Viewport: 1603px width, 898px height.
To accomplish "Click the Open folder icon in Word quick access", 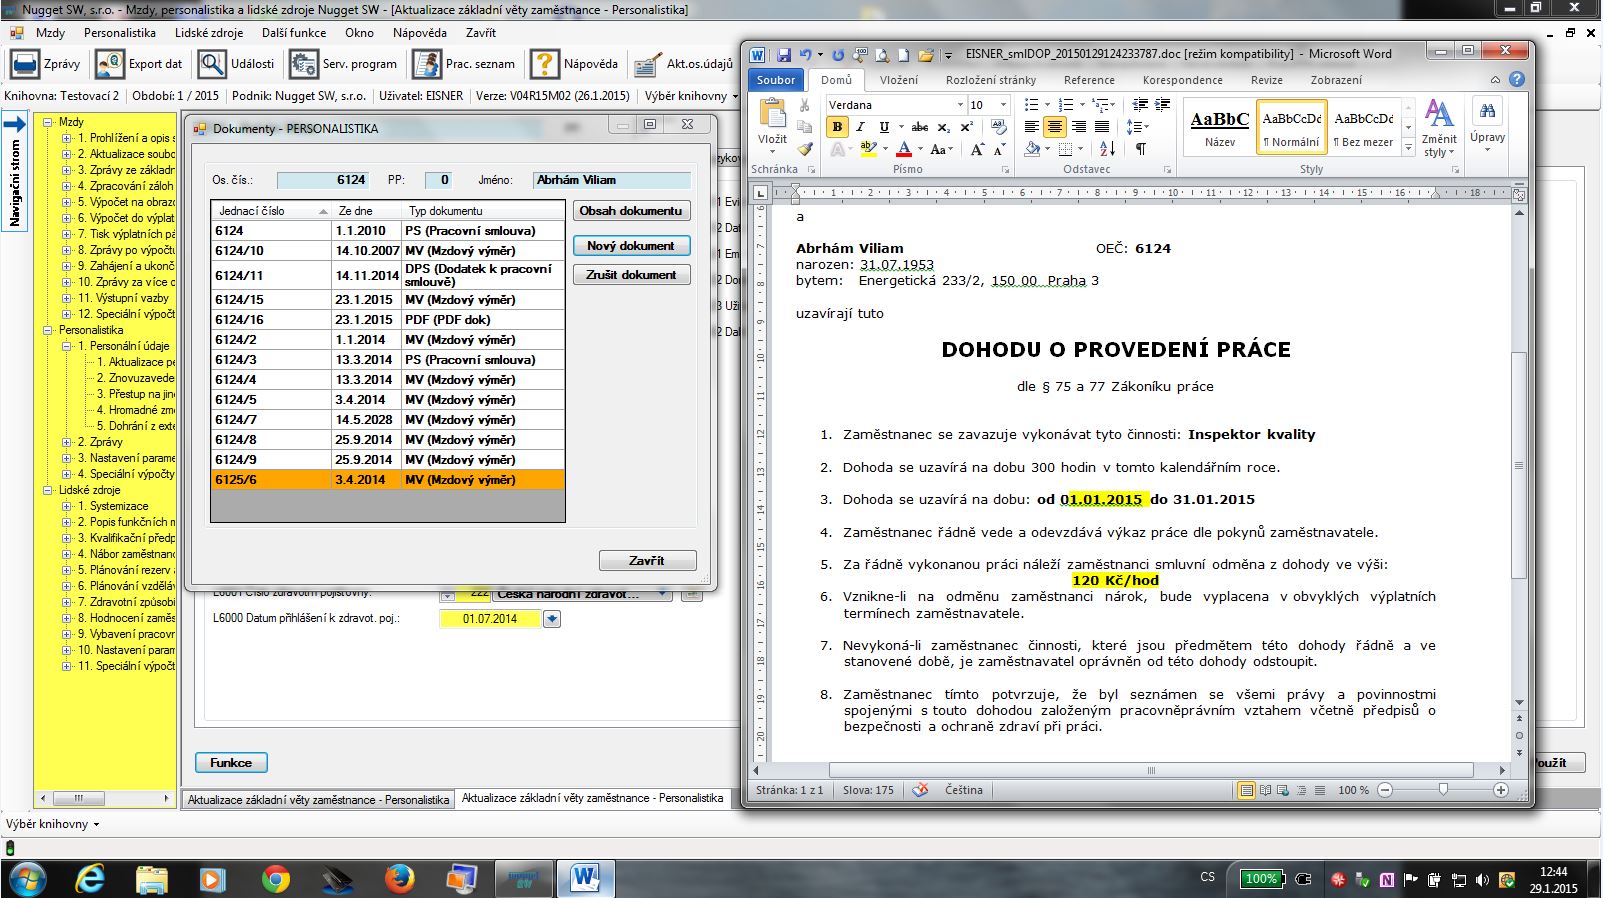I will point(926,55).
